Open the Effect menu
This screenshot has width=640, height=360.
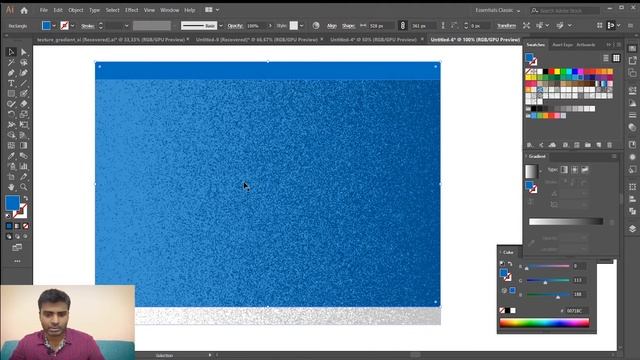point(131,10)
